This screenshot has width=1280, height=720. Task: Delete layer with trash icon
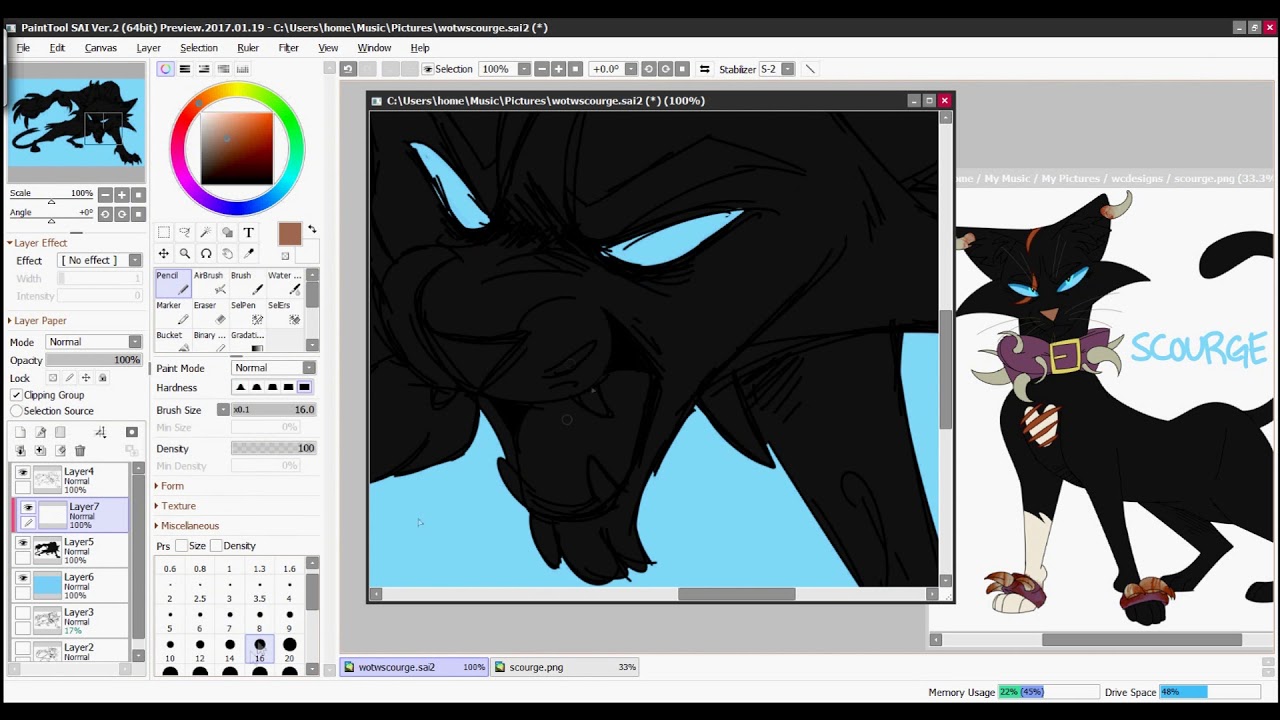click(x=80, y=451)
